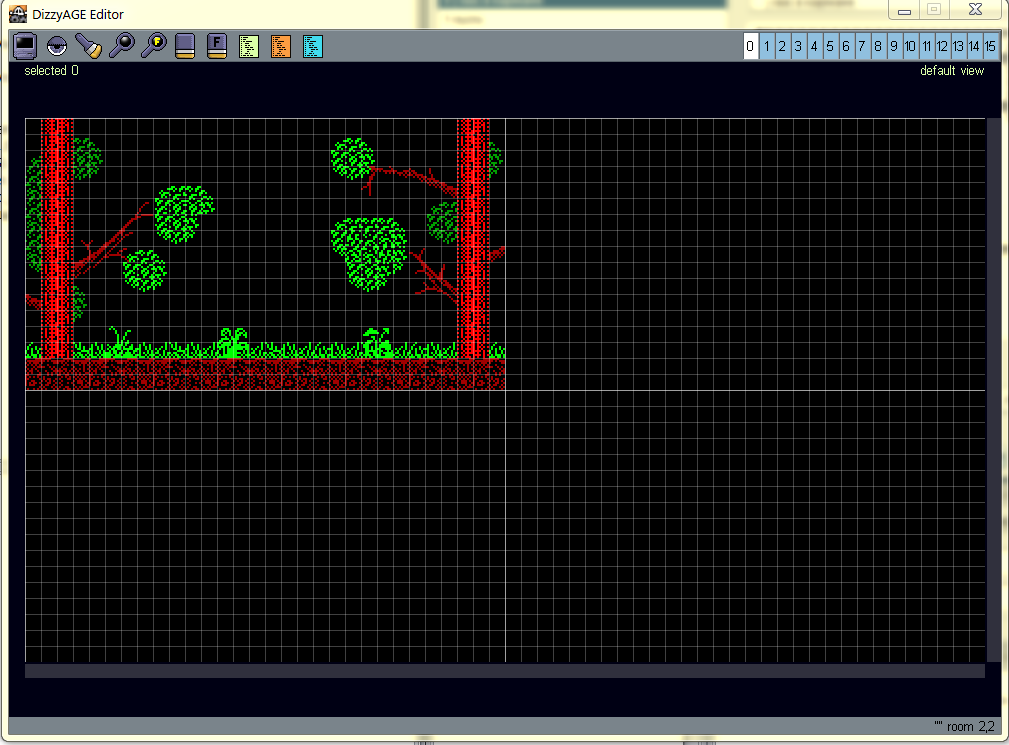Click the eye view-mode icon
Viewport: 1009px width, 745px height.
(57, 46)
